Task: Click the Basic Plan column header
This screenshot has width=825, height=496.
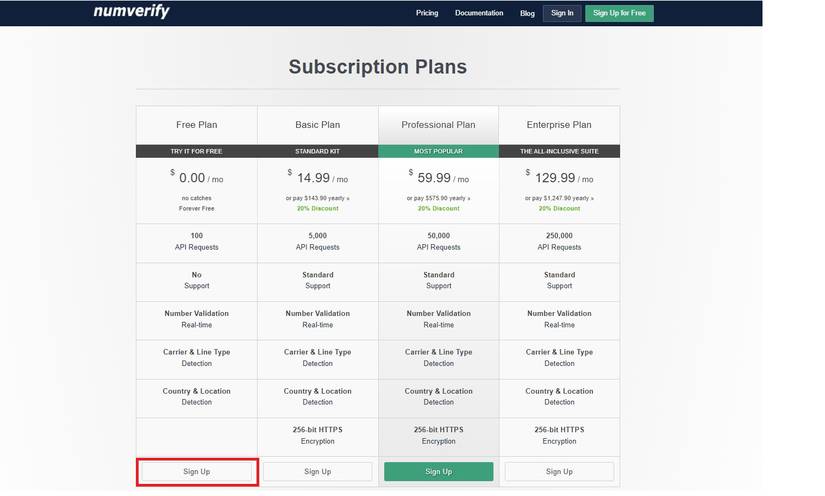Action: (318, 125)
